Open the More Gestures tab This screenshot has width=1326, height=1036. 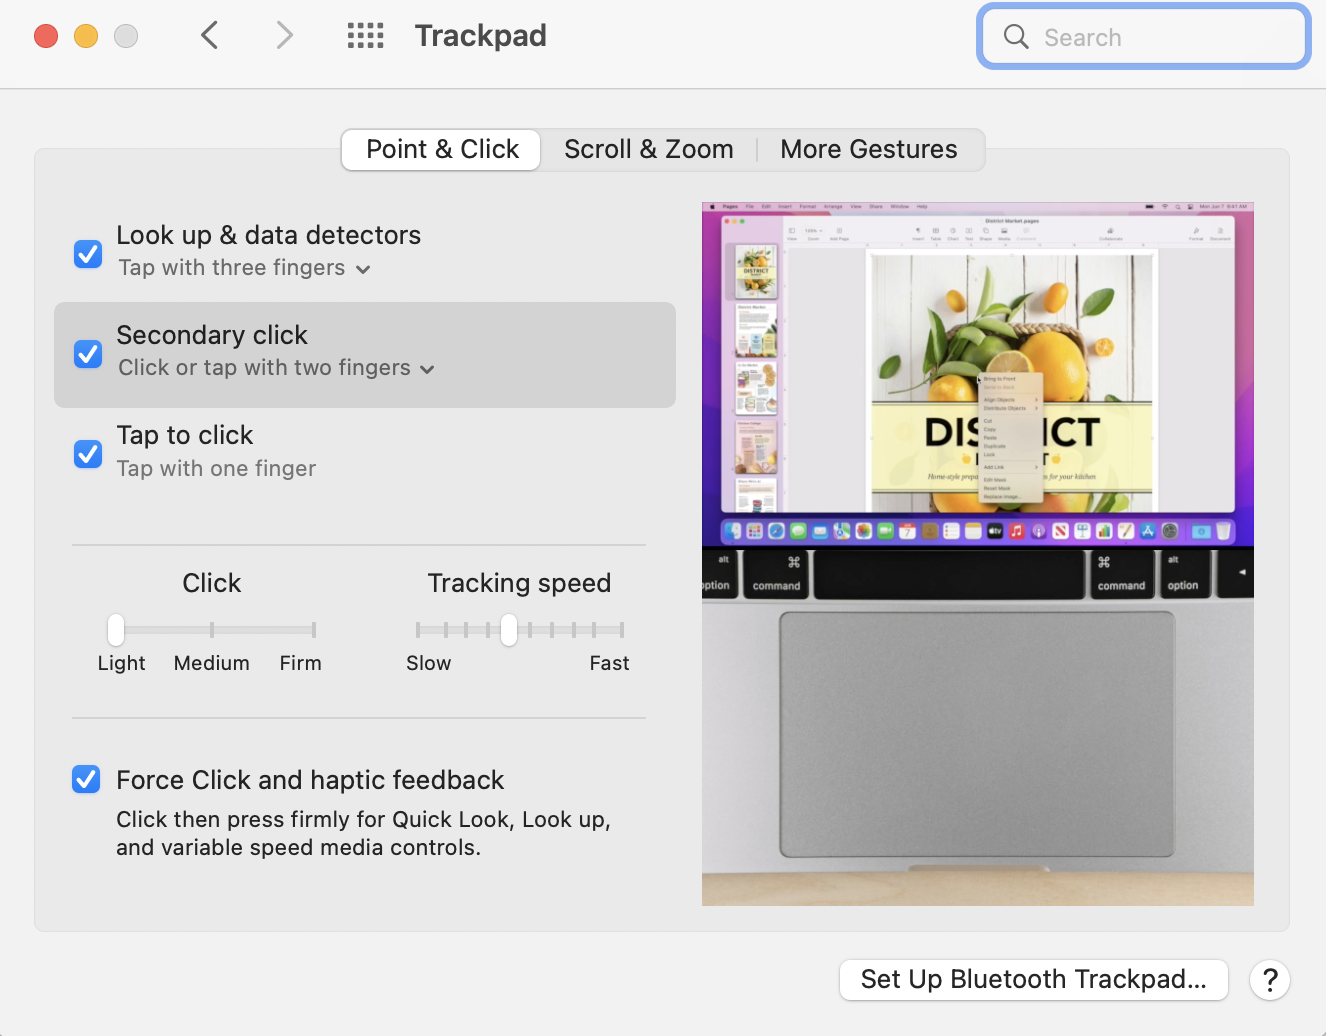tap(869, 150)
